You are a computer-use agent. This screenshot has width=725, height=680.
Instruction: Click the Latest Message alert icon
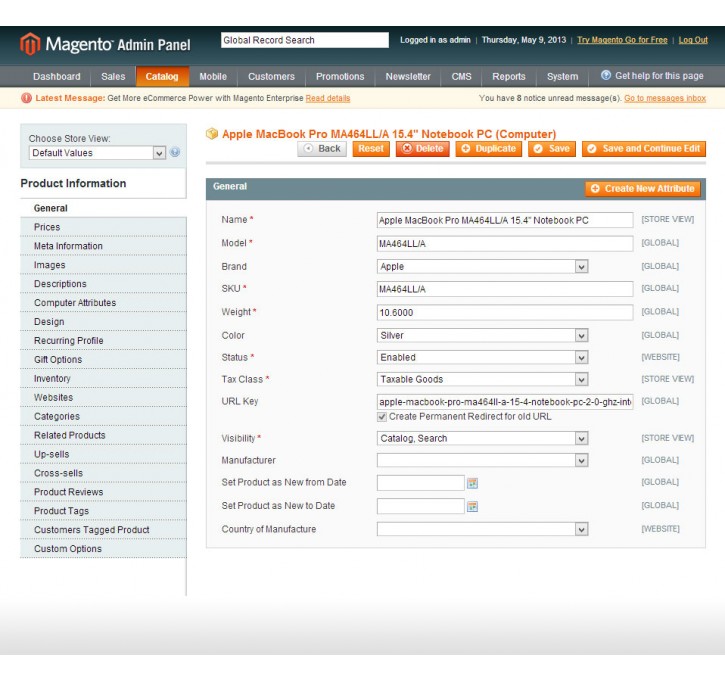(26, 98)
